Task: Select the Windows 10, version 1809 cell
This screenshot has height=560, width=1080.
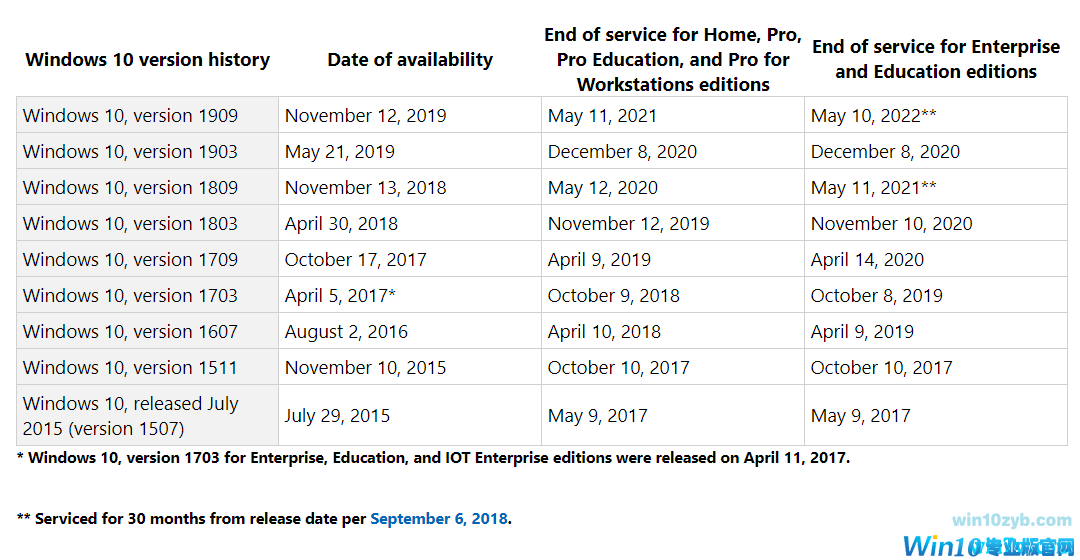Action: [x=130, y=188]
